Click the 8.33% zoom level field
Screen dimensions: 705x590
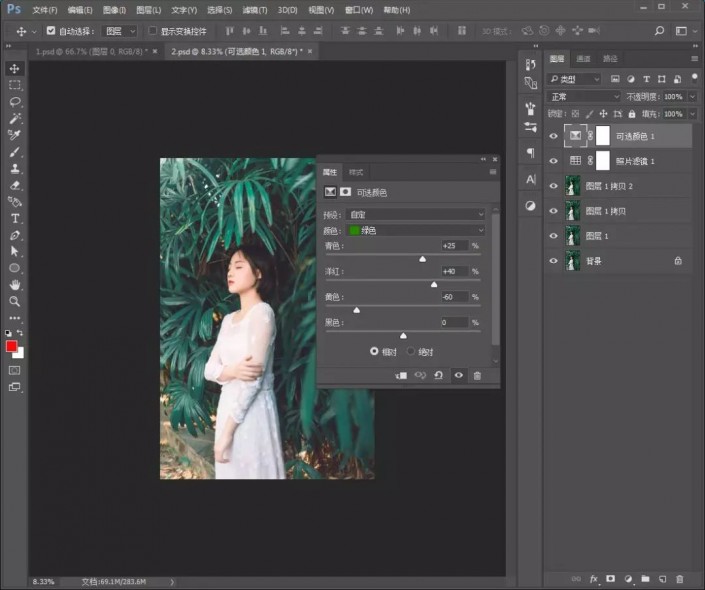44,581
